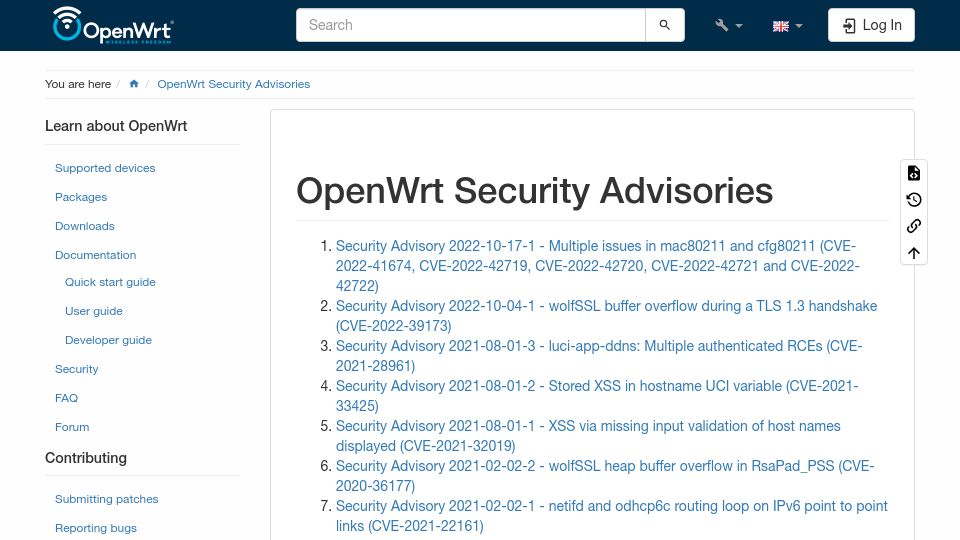Image resolution: width=960 pixels, height=540 pixels.
Task: Open Downloads sidebar link
Action: click(84, 226)
